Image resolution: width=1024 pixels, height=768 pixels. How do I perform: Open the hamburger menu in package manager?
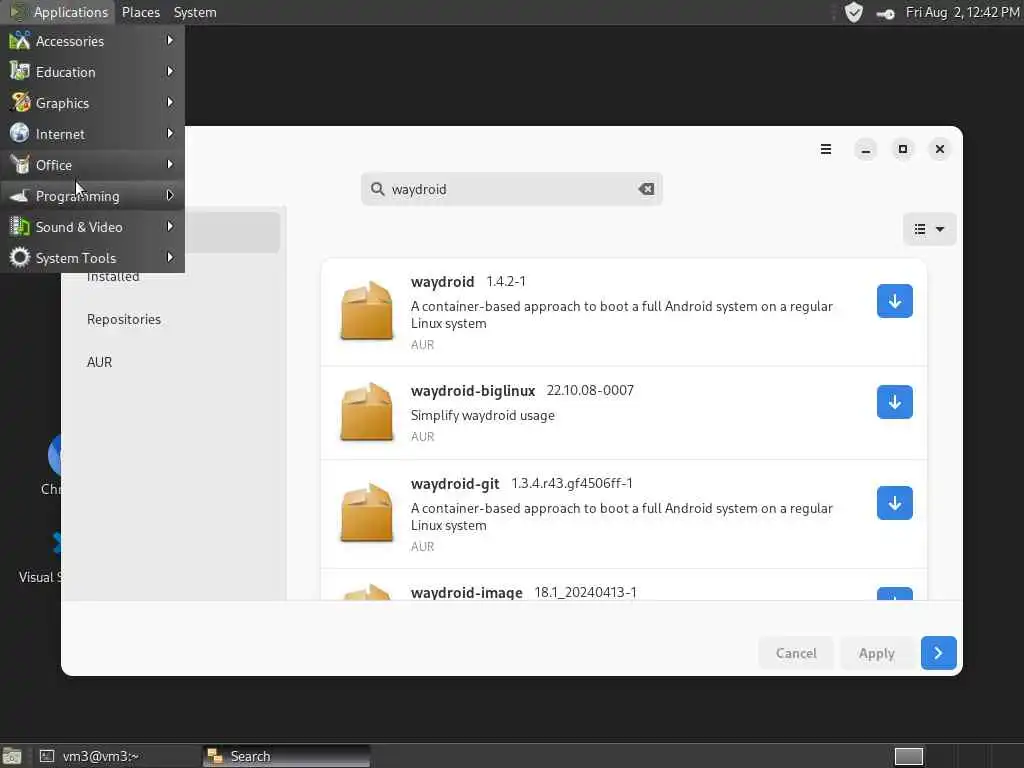click(x=825, y=149)
